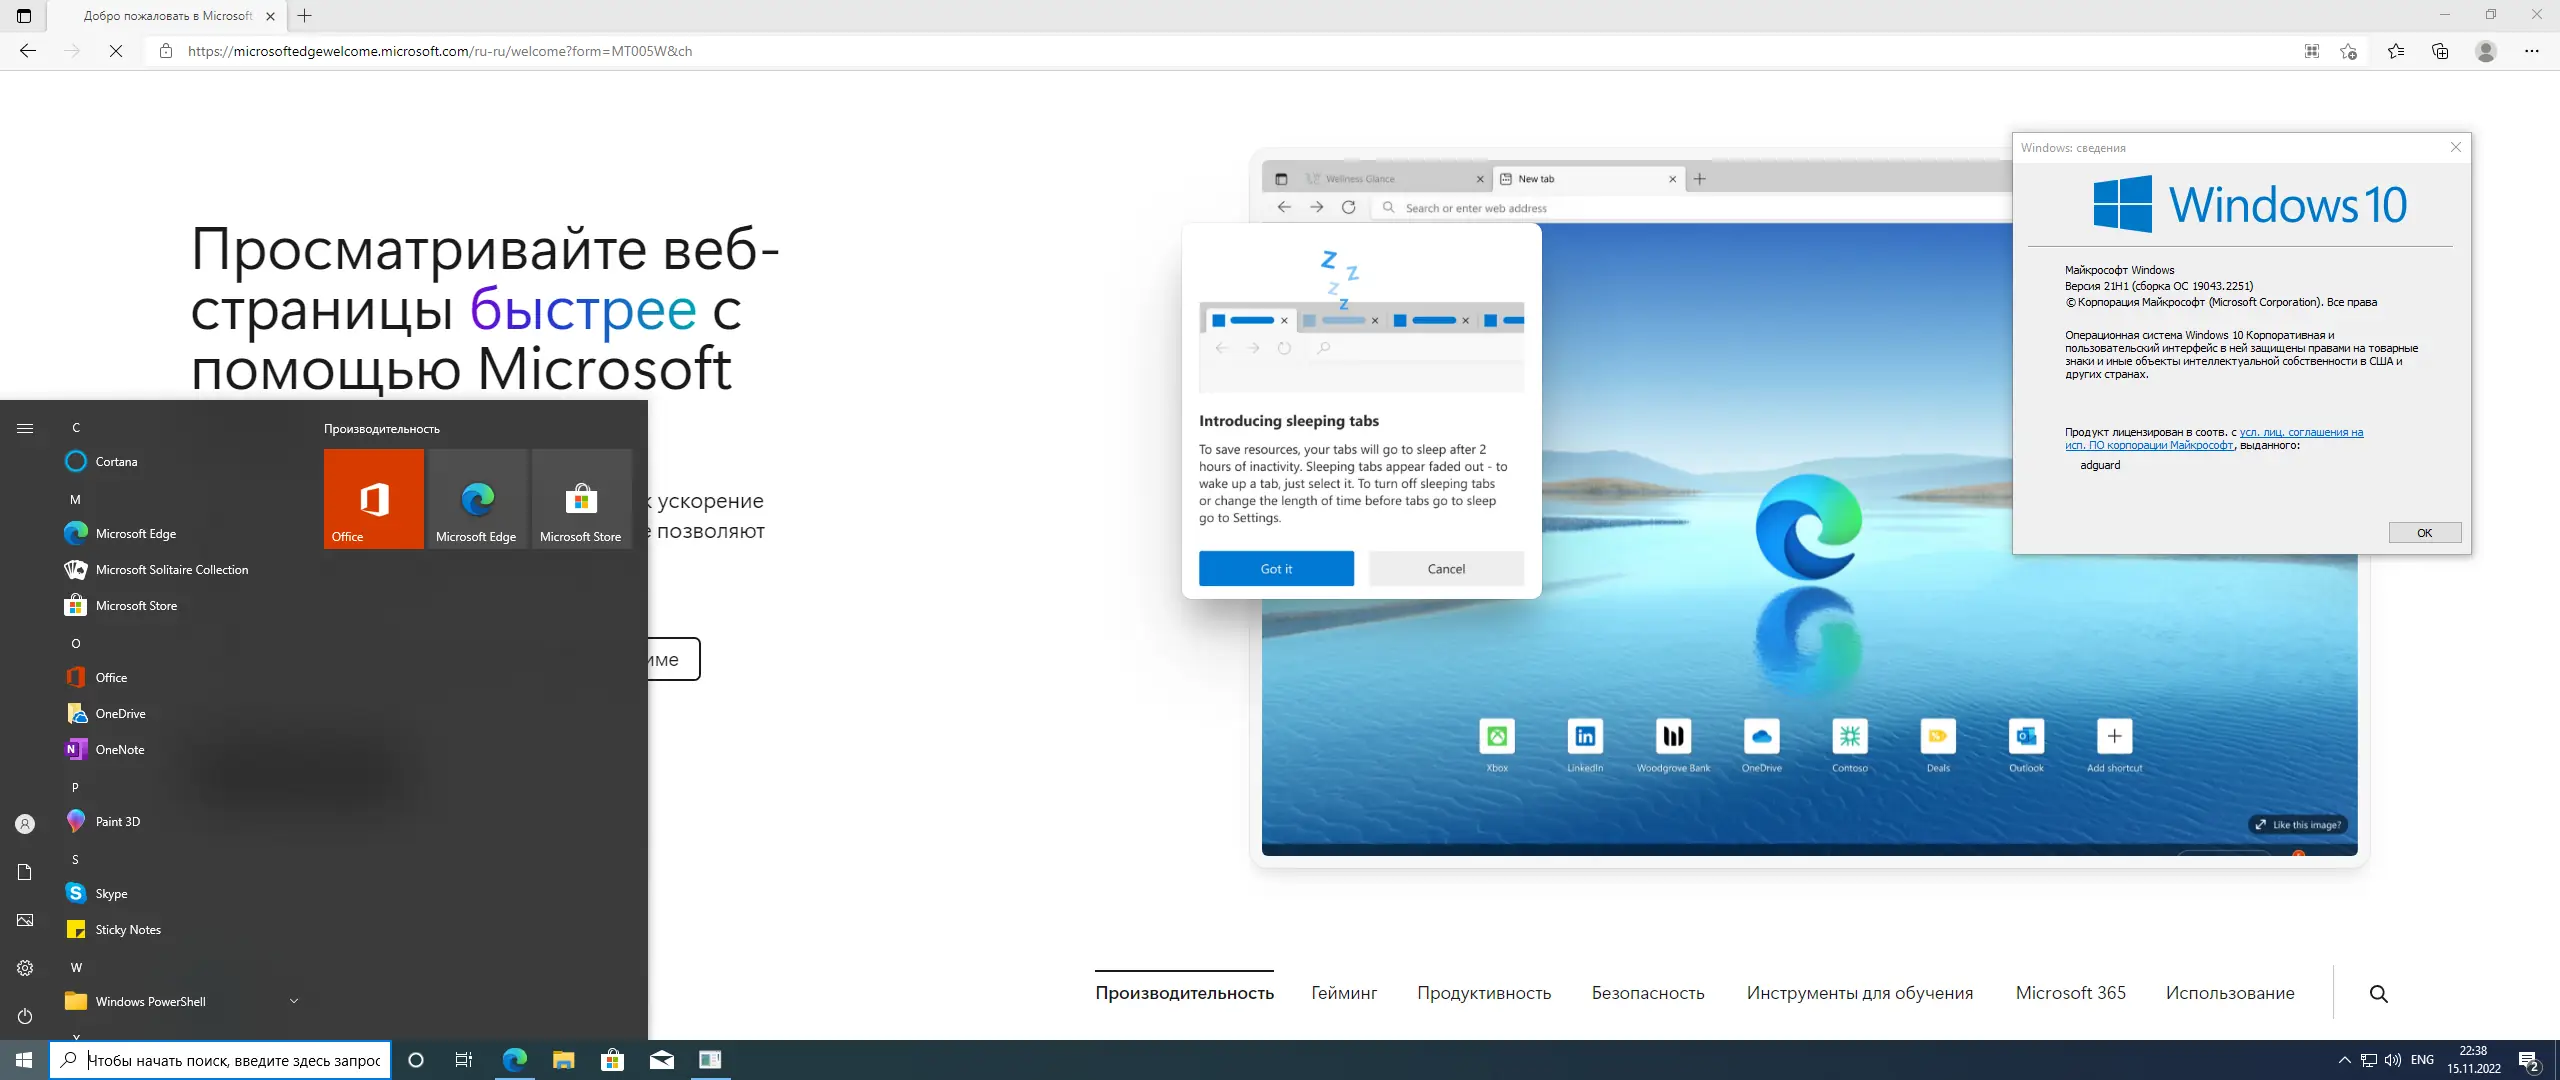Viewport: 2560px width, 1080px height.
Task: Open the Office tile in Start
Action: (373, 498)
